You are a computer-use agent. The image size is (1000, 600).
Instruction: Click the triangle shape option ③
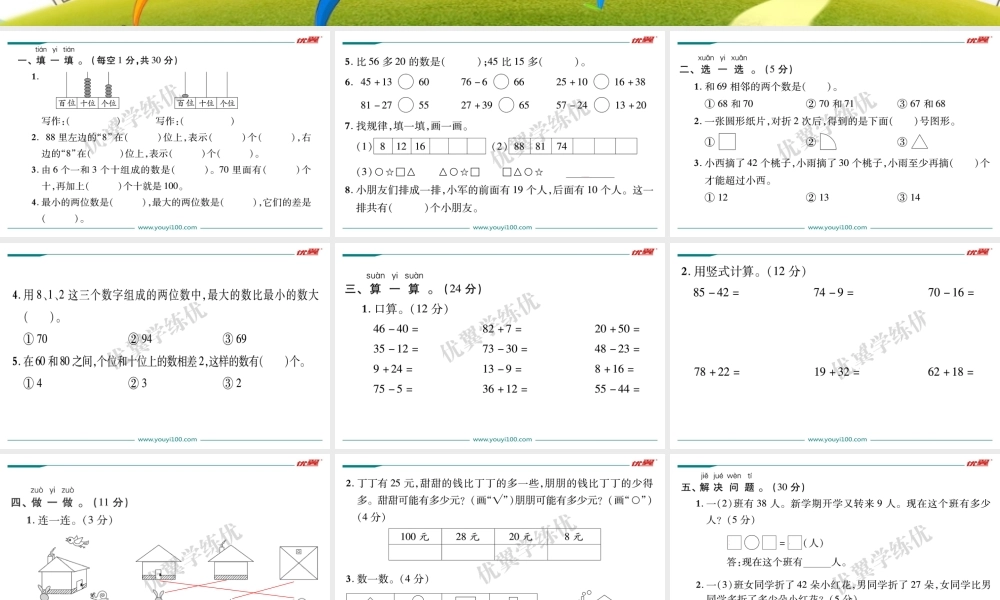(918, 143)
